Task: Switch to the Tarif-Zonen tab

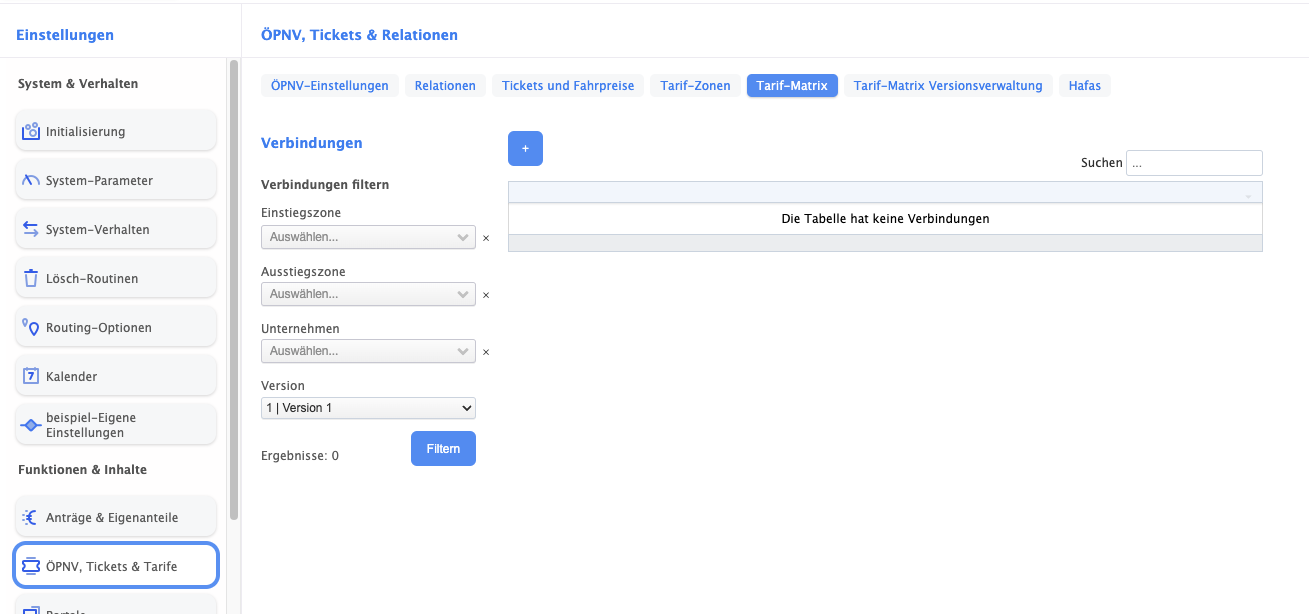Action: point(695,86)
